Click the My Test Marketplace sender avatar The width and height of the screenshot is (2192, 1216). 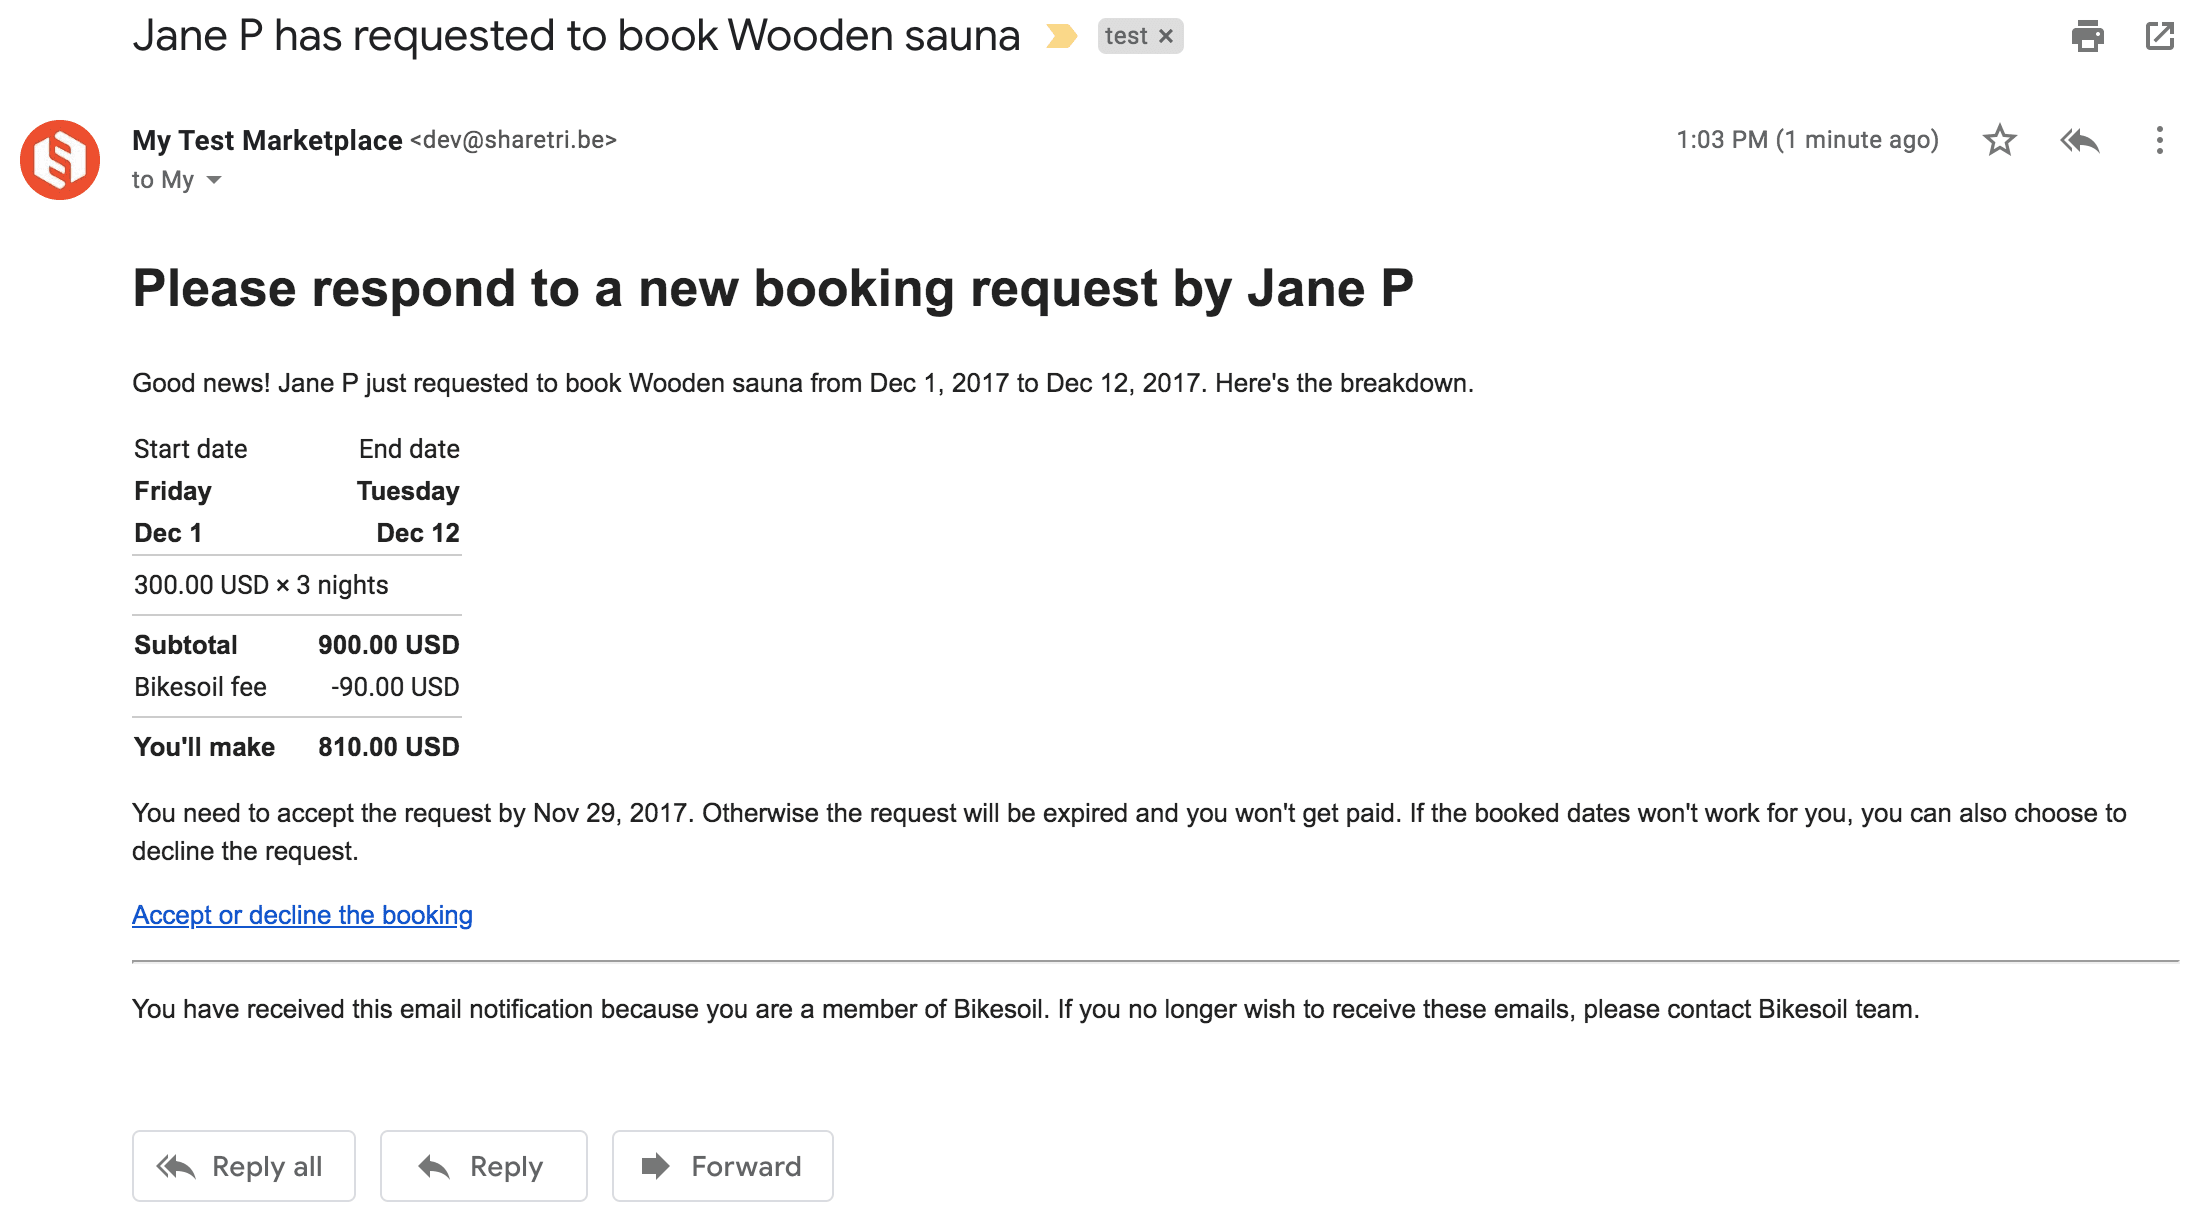click(60, 160)
